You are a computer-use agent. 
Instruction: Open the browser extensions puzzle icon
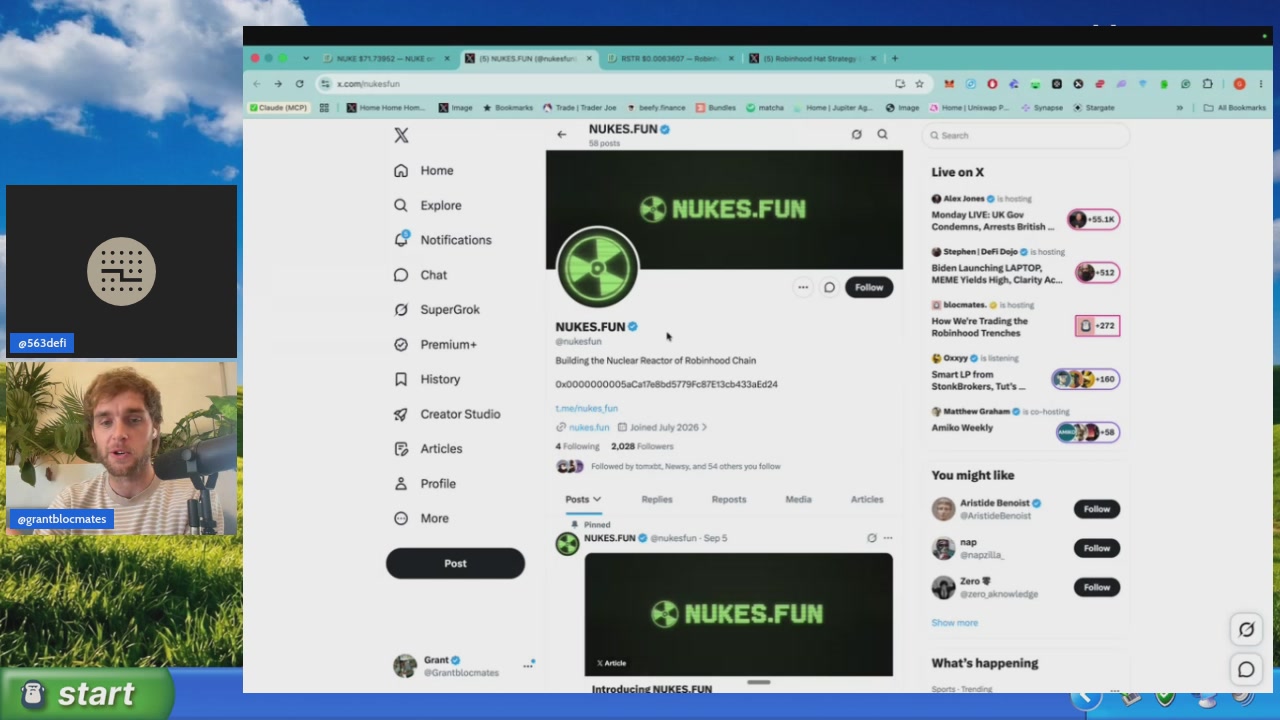[1207, 84]
